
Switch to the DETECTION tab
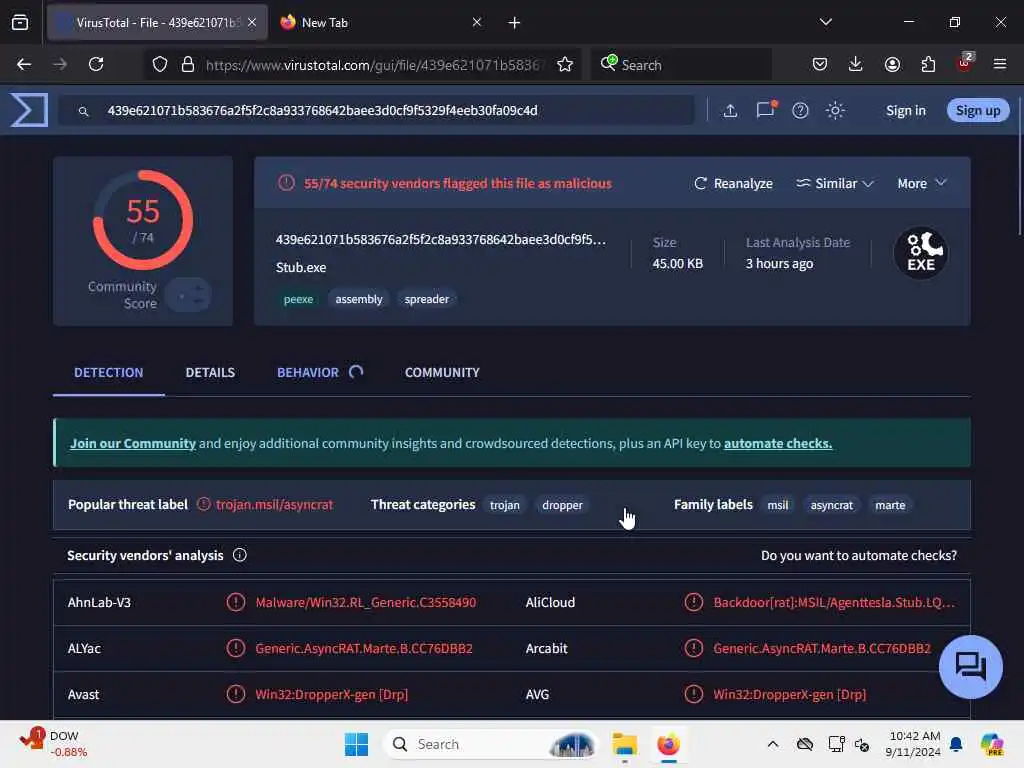pyautogui.click(x=108, y=372)
